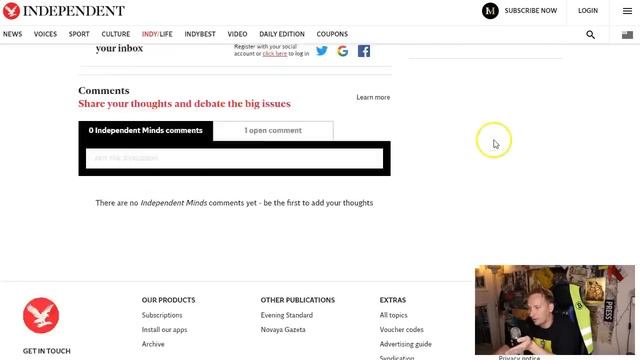Open the Subscriptions footer link
Image resolution: width=640 pixels, height=360 pixels.
point(162,315)
